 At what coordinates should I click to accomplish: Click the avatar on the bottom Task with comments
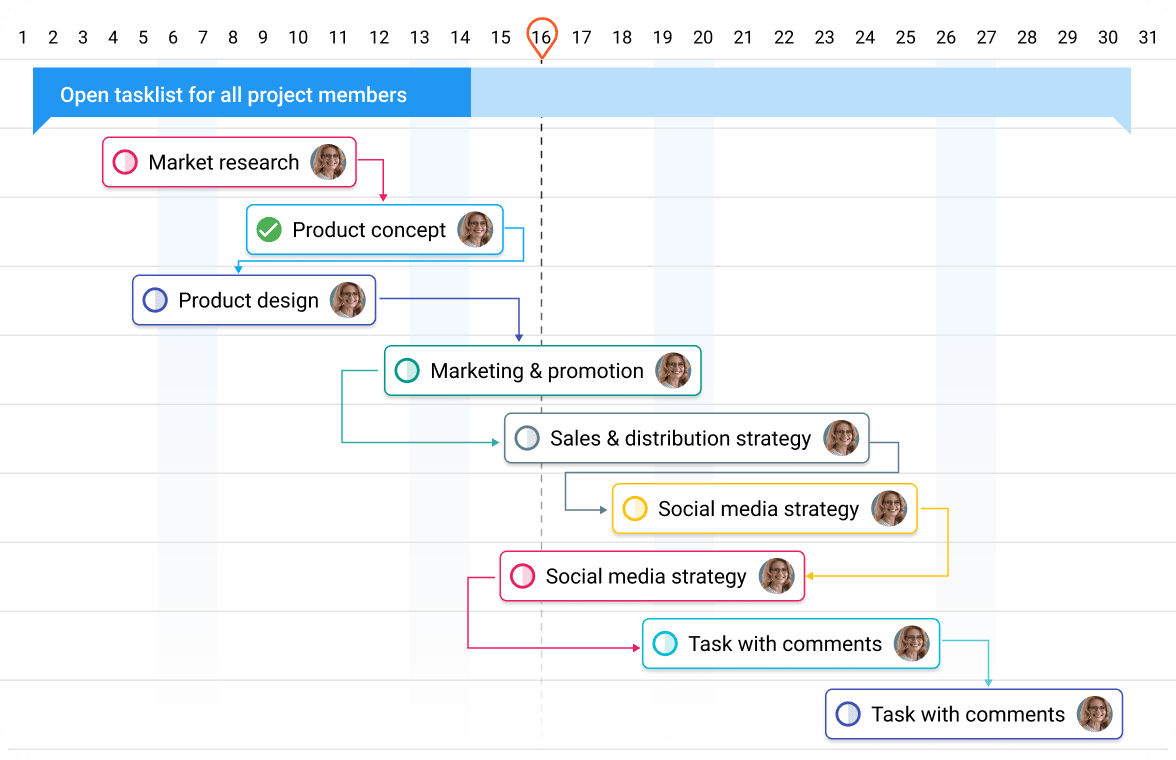(1095, 714)
